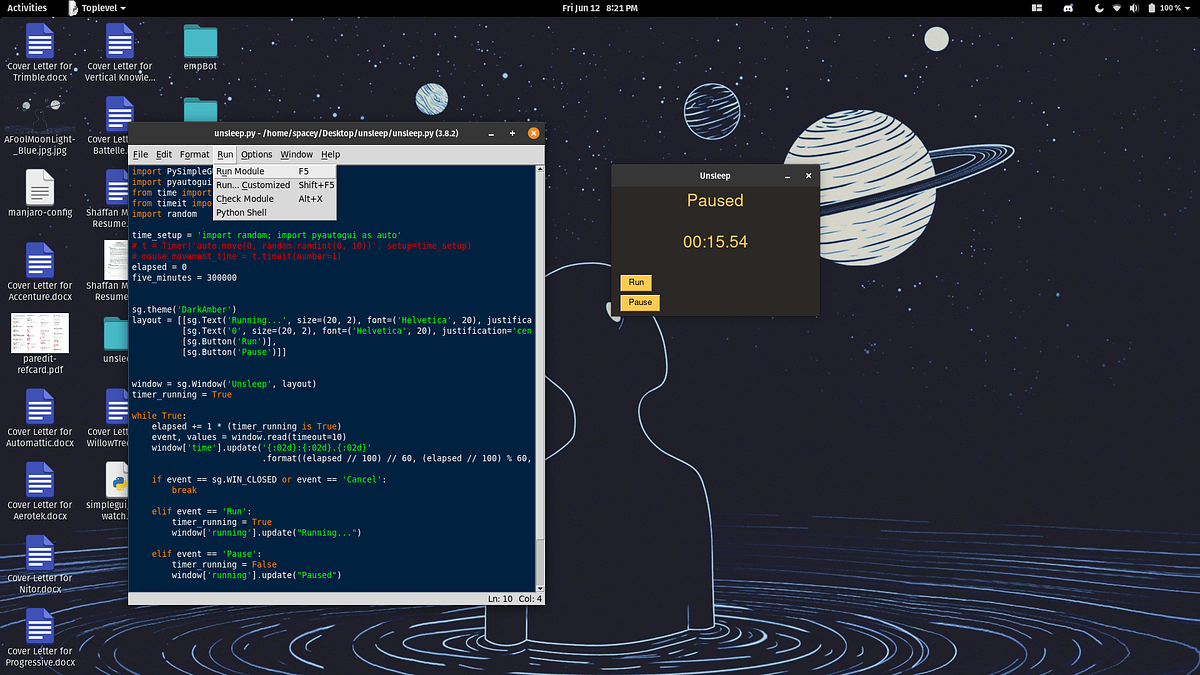Viewport: 1200px width, 675px height.
Task: Click the Run button in the Unsleep window
Action: click(635, 282)
